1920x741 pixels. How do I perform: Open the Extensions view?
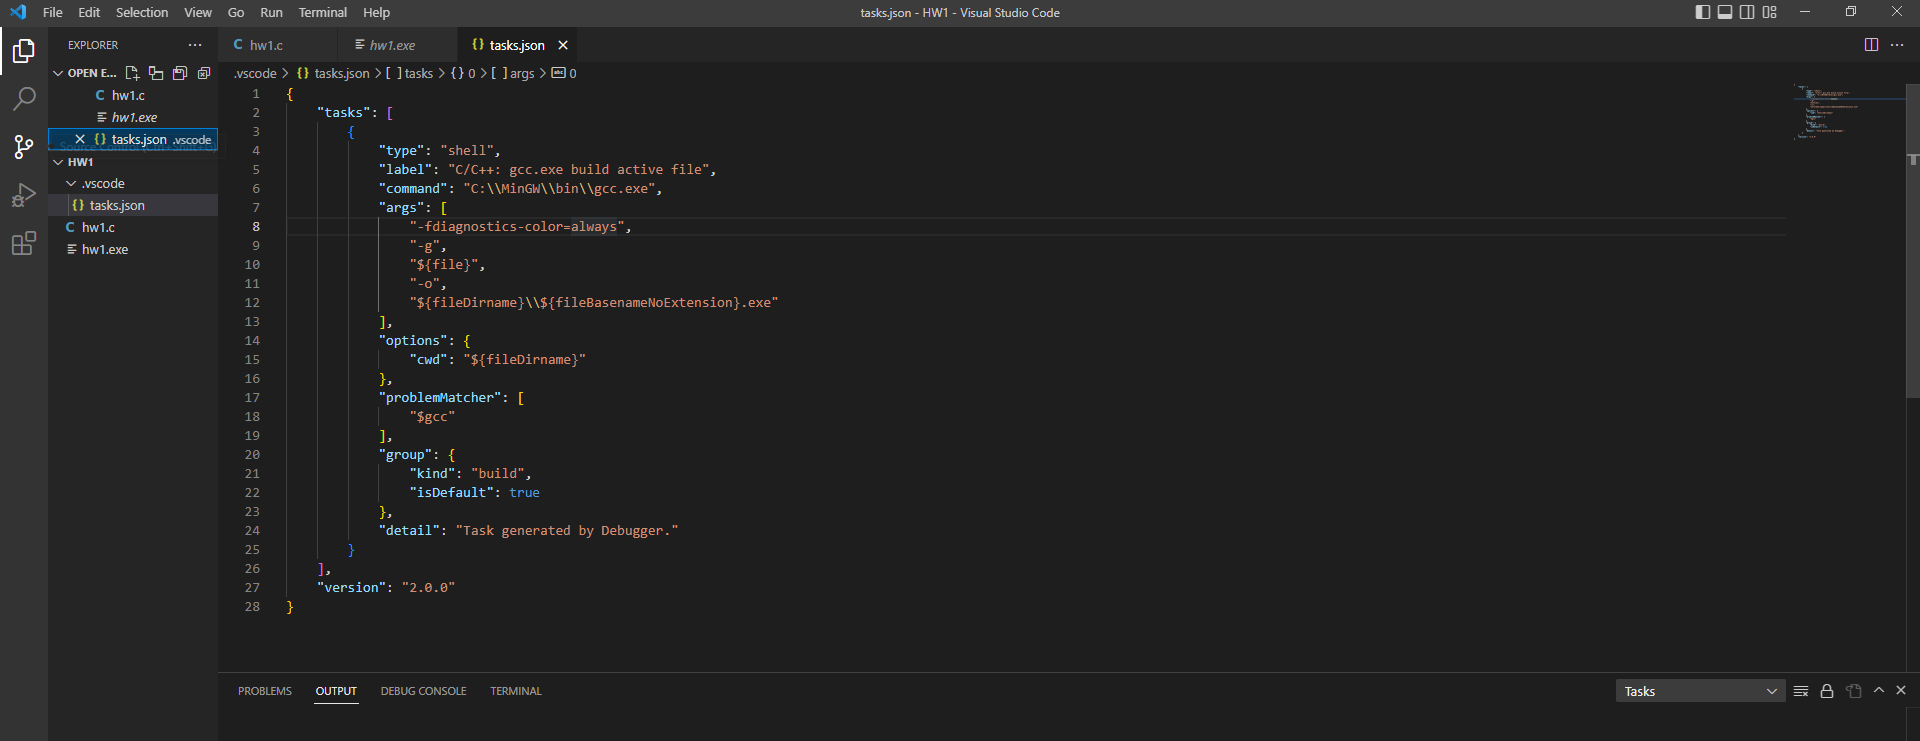(x=24, y=243)
